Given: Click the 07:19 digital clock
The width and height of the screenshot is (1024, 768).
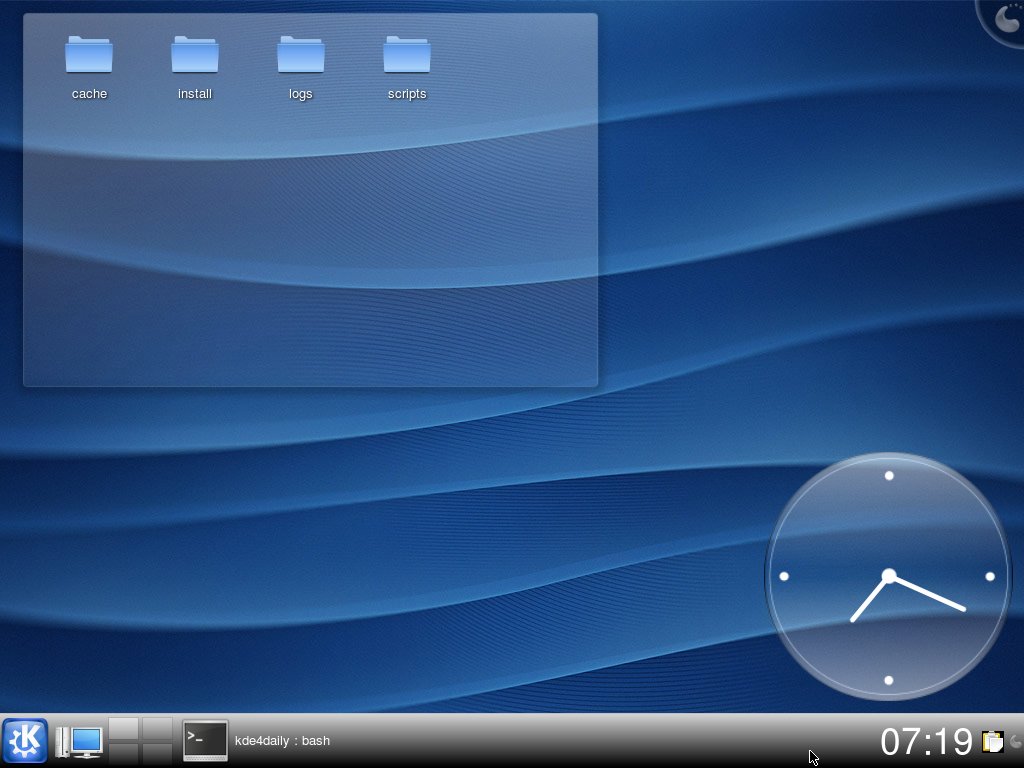Looking at the screenshot, I should tap(927, 741).
